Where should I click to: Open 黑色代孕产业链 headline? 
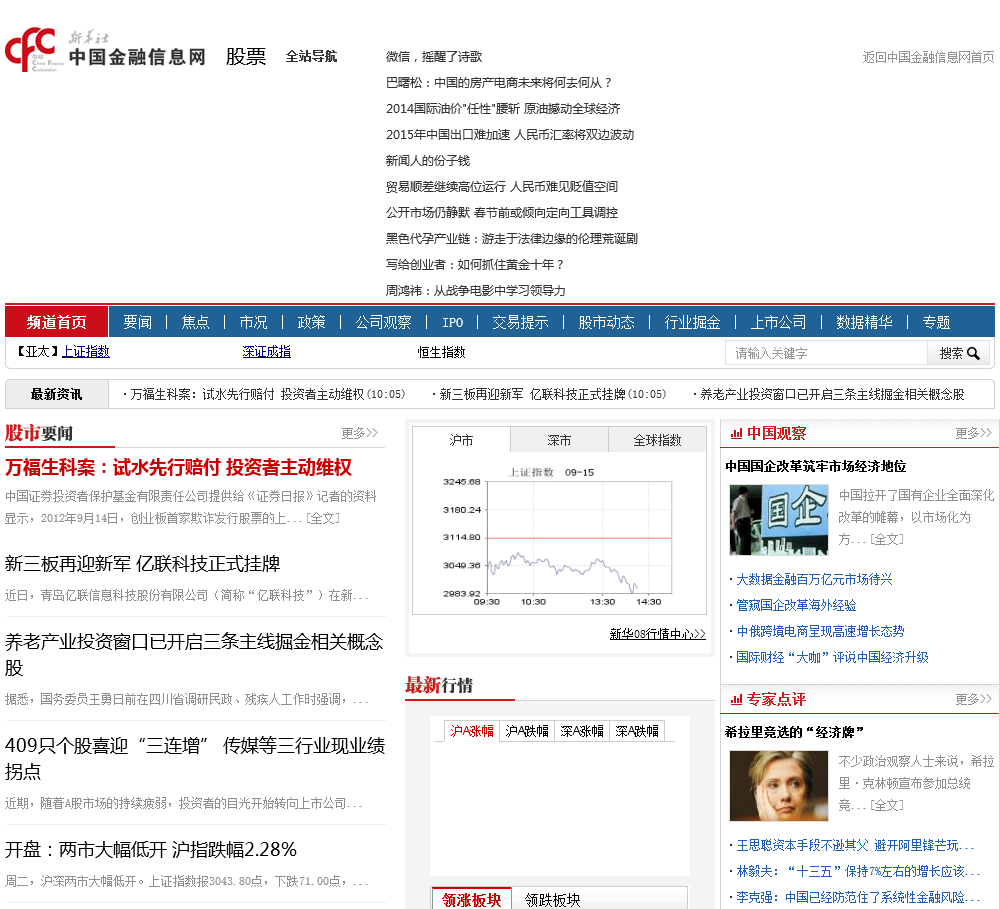(511, 239)
